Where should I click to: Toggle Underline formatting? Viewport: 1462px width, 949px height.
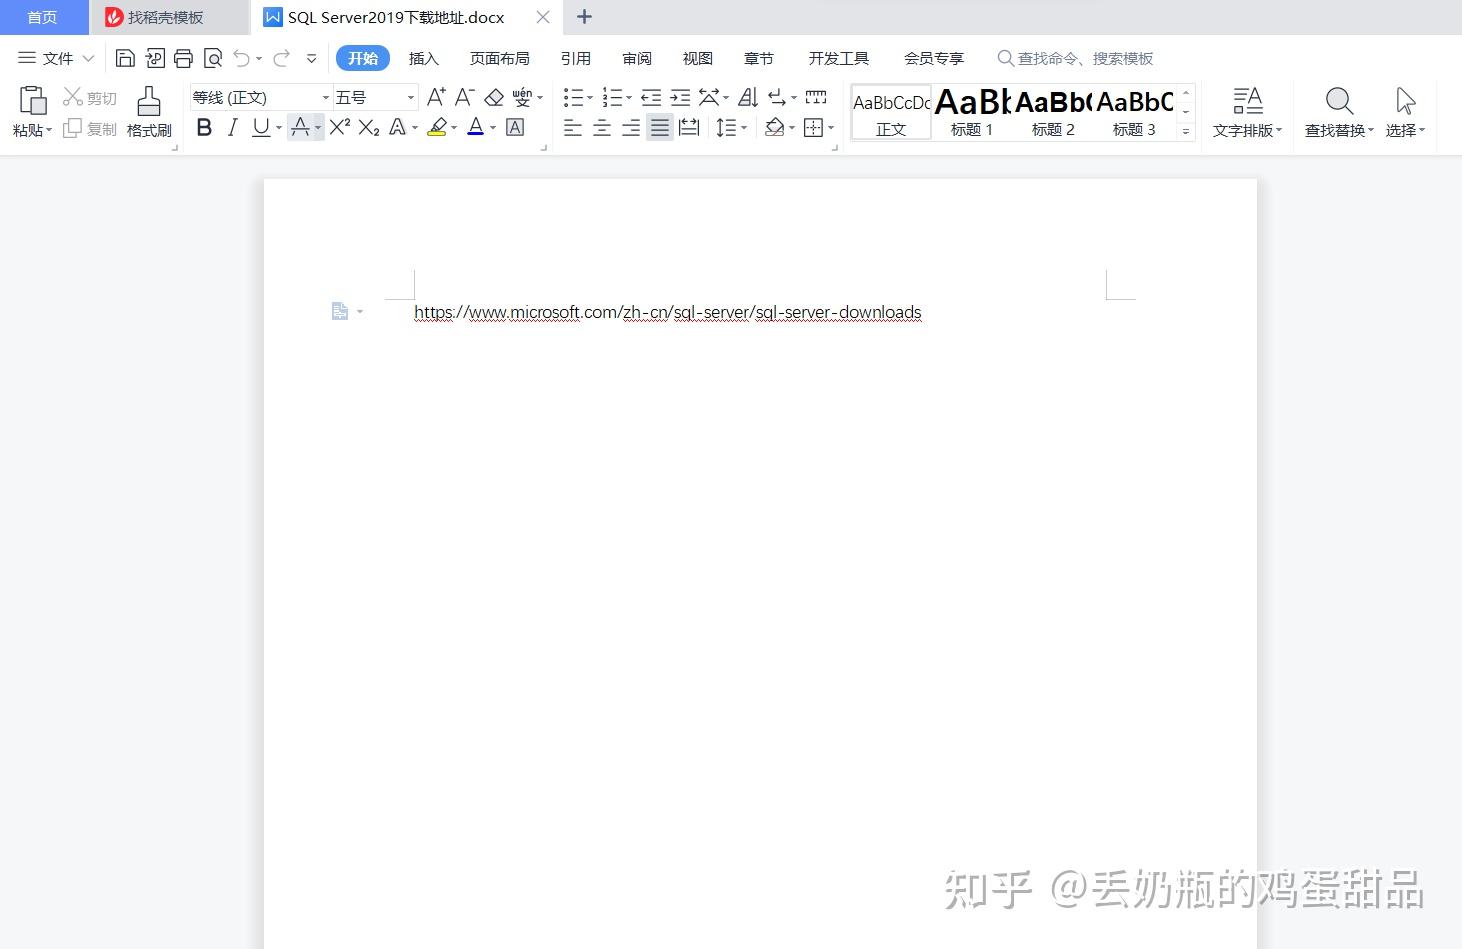point(261,127)
